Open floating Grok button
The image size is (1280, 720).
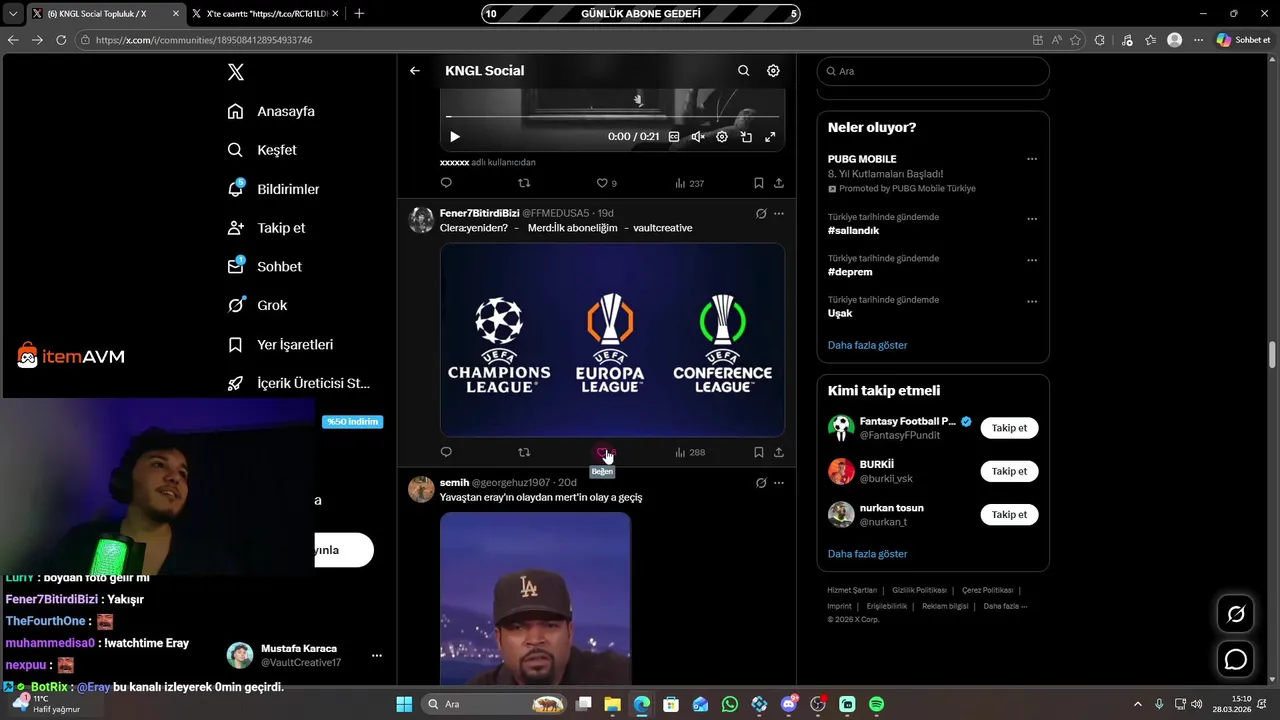[1236, 614]
